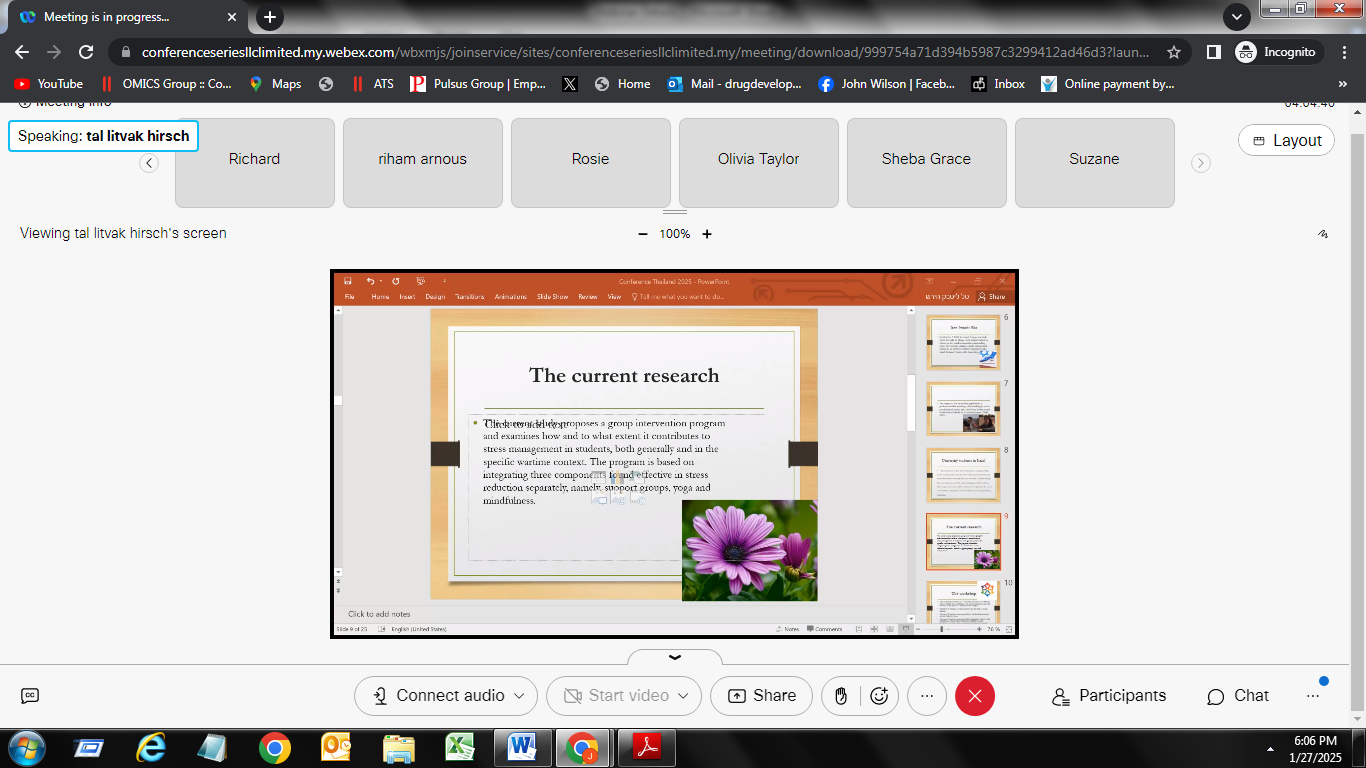Screen dimensions: 1366x768
Task: Click the Incognito profile button
Action: tap(1278, 52)
